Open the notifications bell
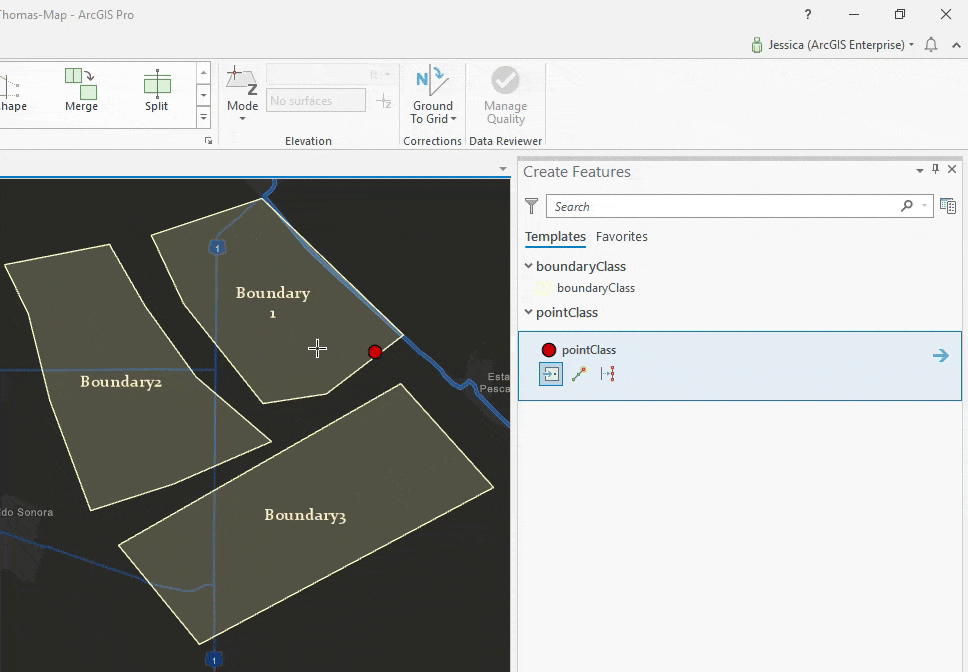 (x=931, y=45)
